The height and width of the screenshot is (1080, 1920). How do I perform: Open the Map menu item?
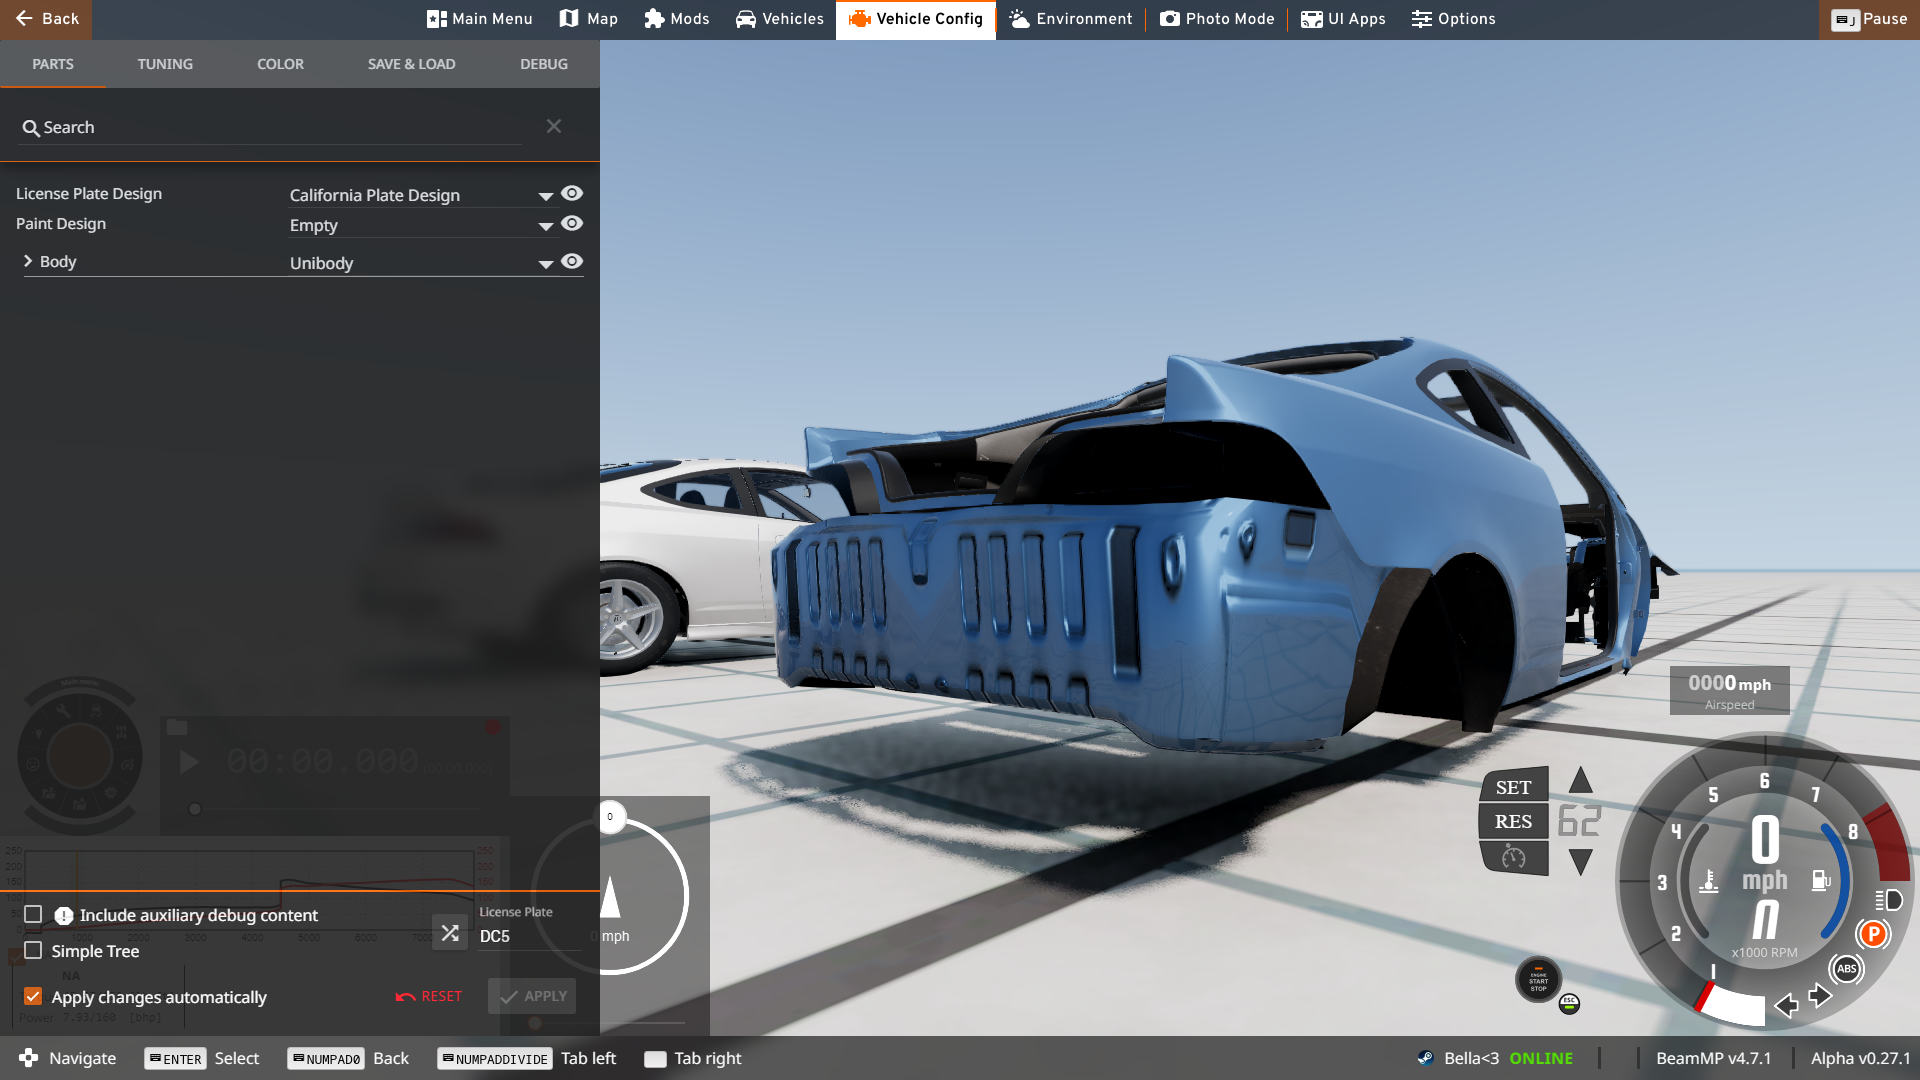click(589, 19)
